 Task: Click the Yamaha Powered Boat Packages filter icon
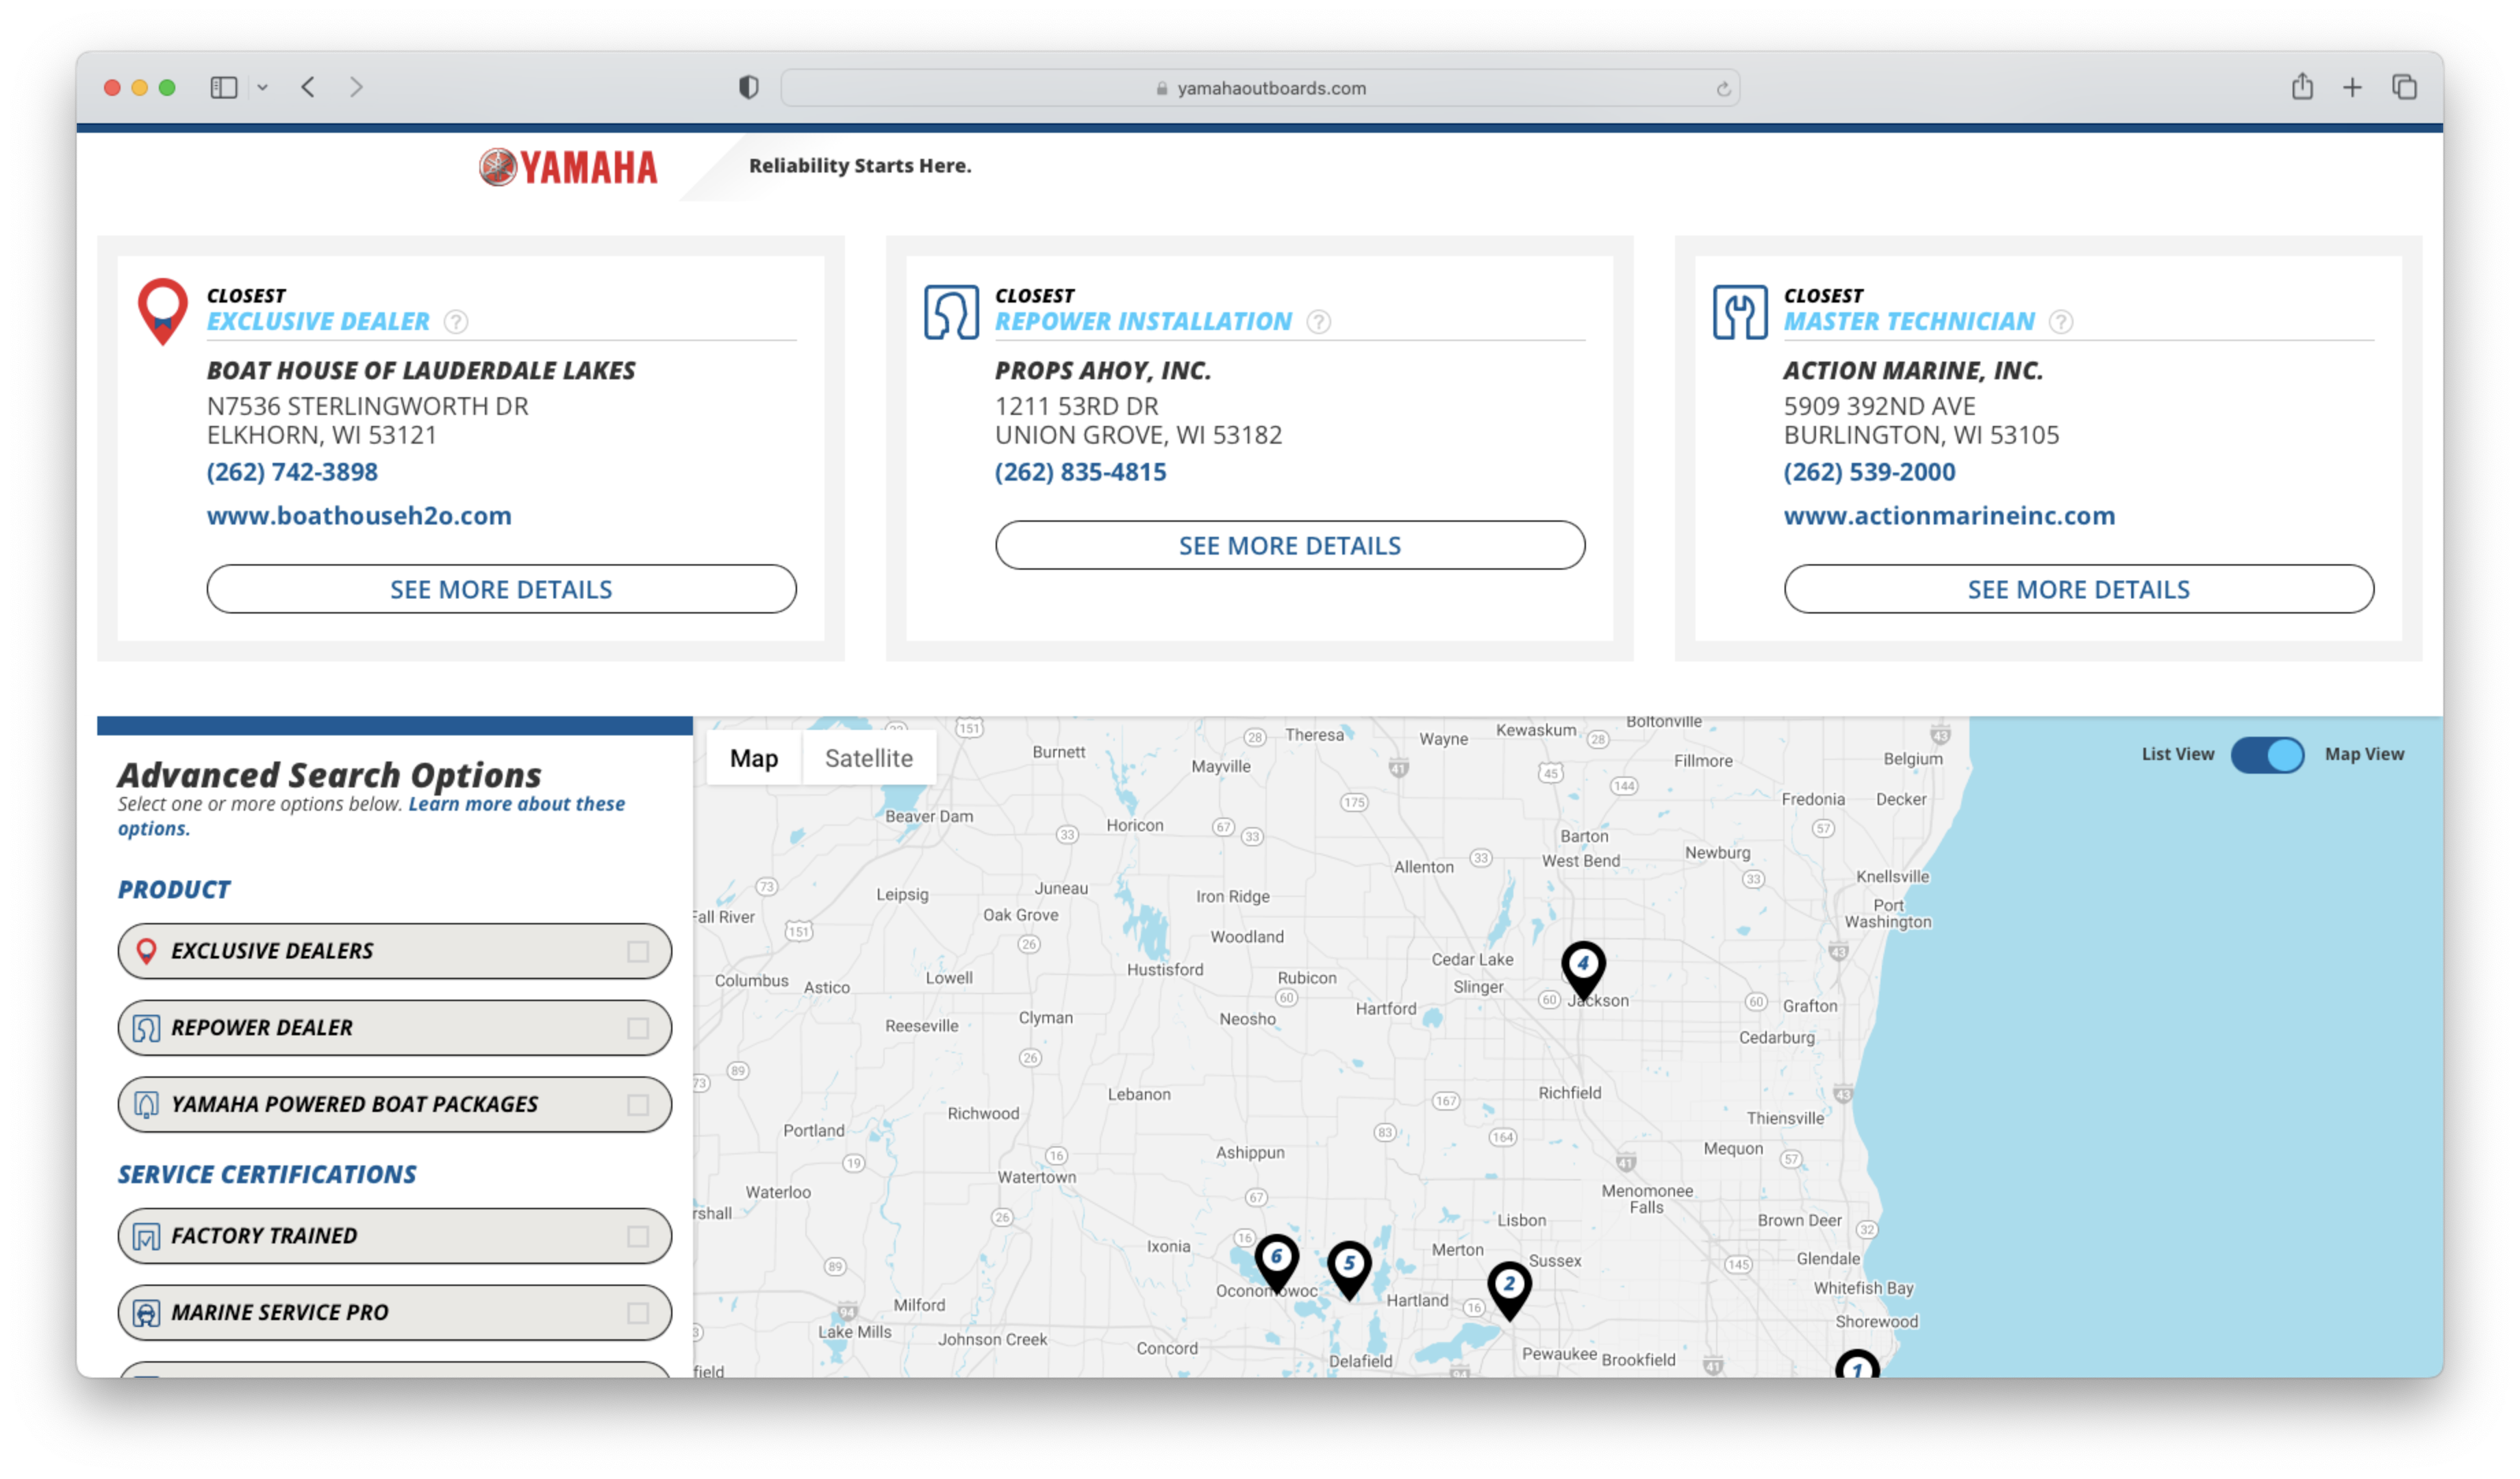point(146,1105)
